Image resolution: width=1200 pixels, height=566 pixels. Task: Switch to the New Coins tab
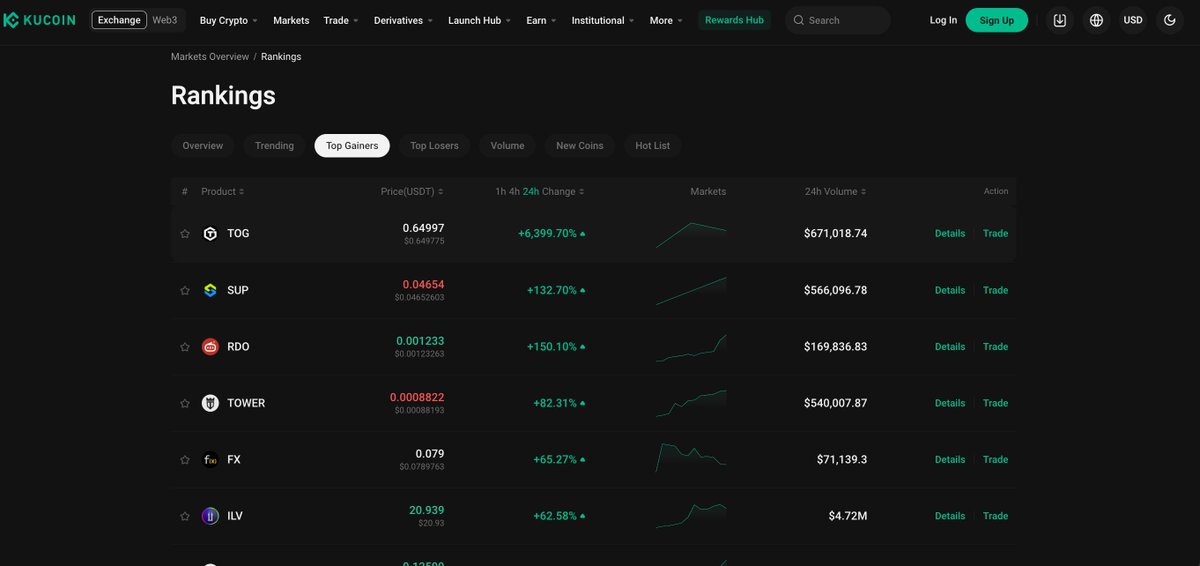click(580, 146)
